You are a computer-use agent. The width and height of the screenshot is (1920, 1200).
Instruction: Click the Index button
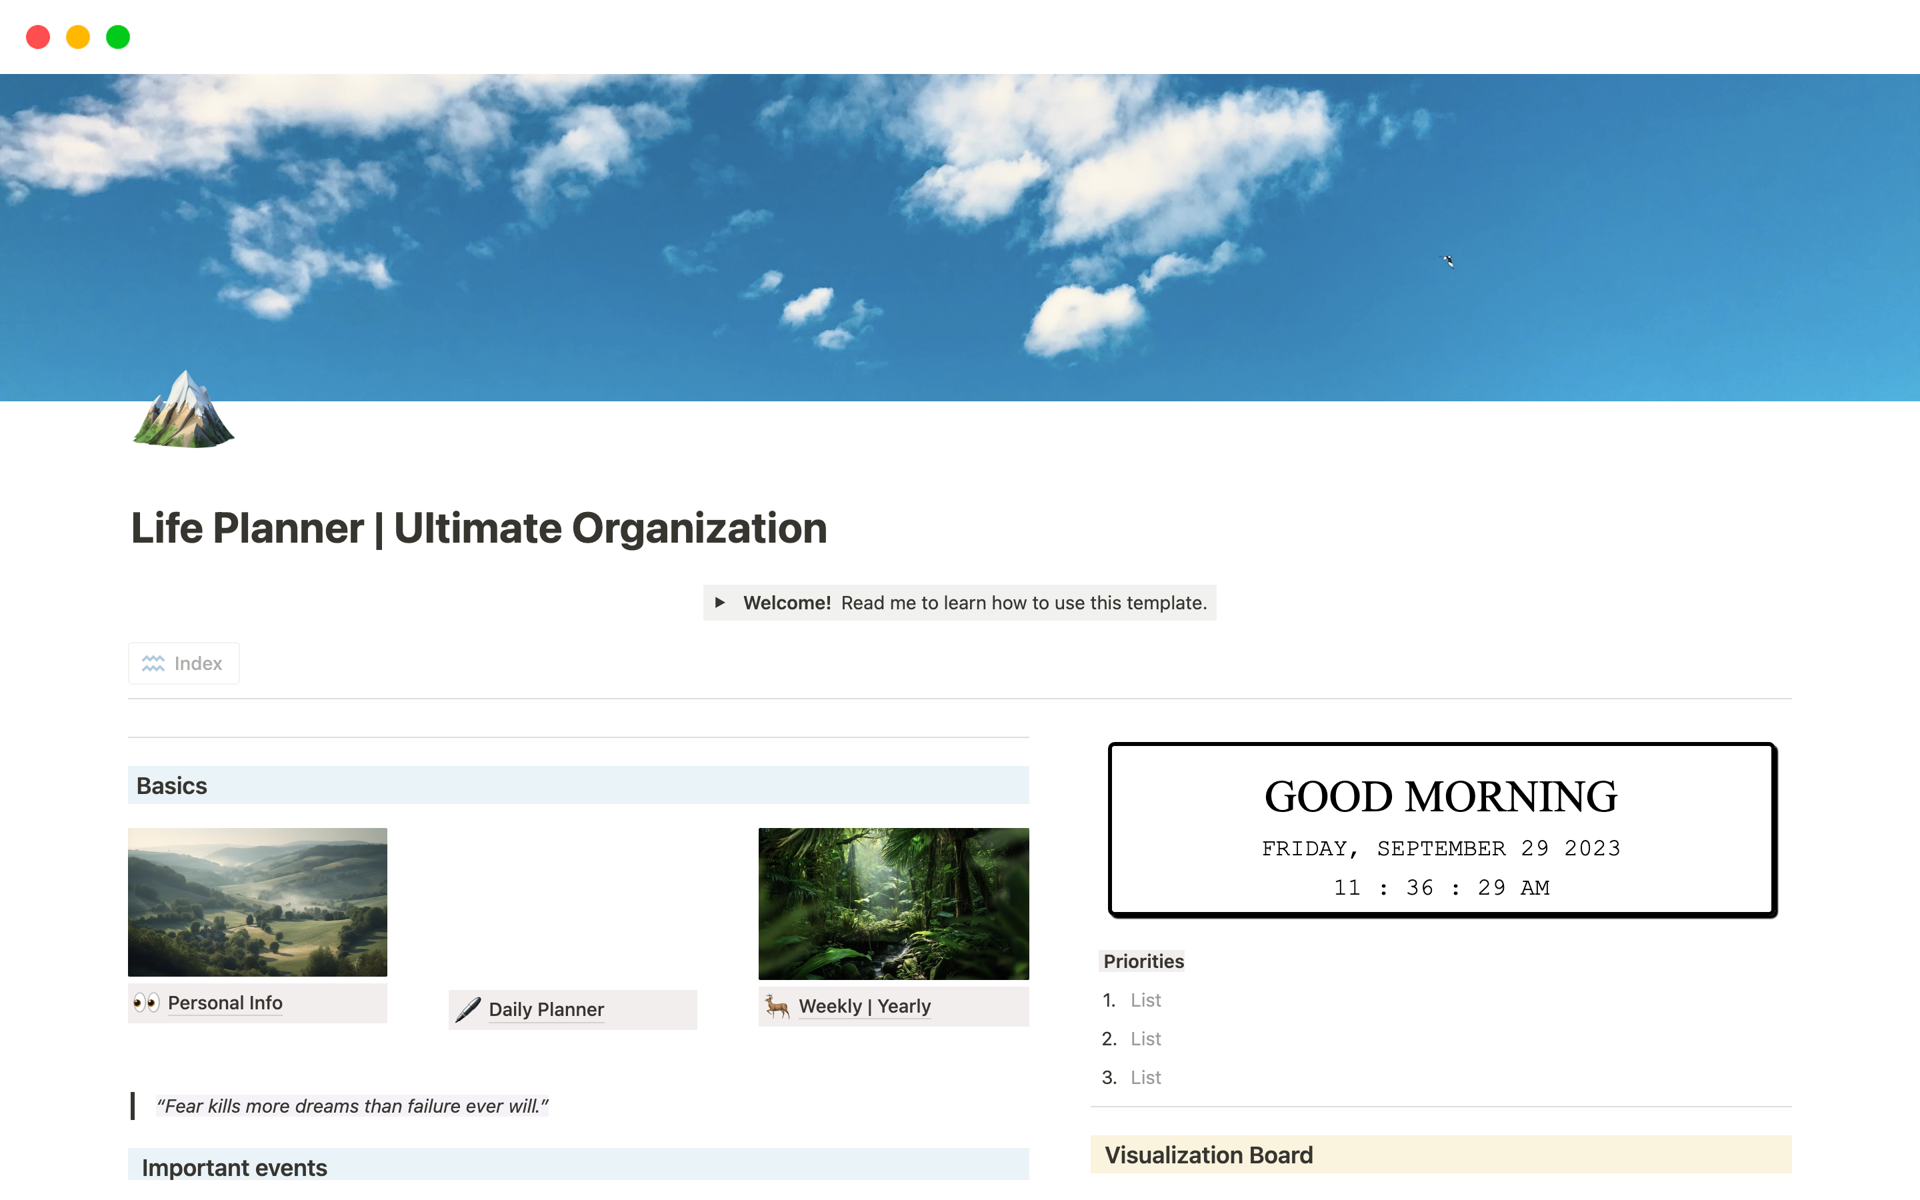coord(184,664)
